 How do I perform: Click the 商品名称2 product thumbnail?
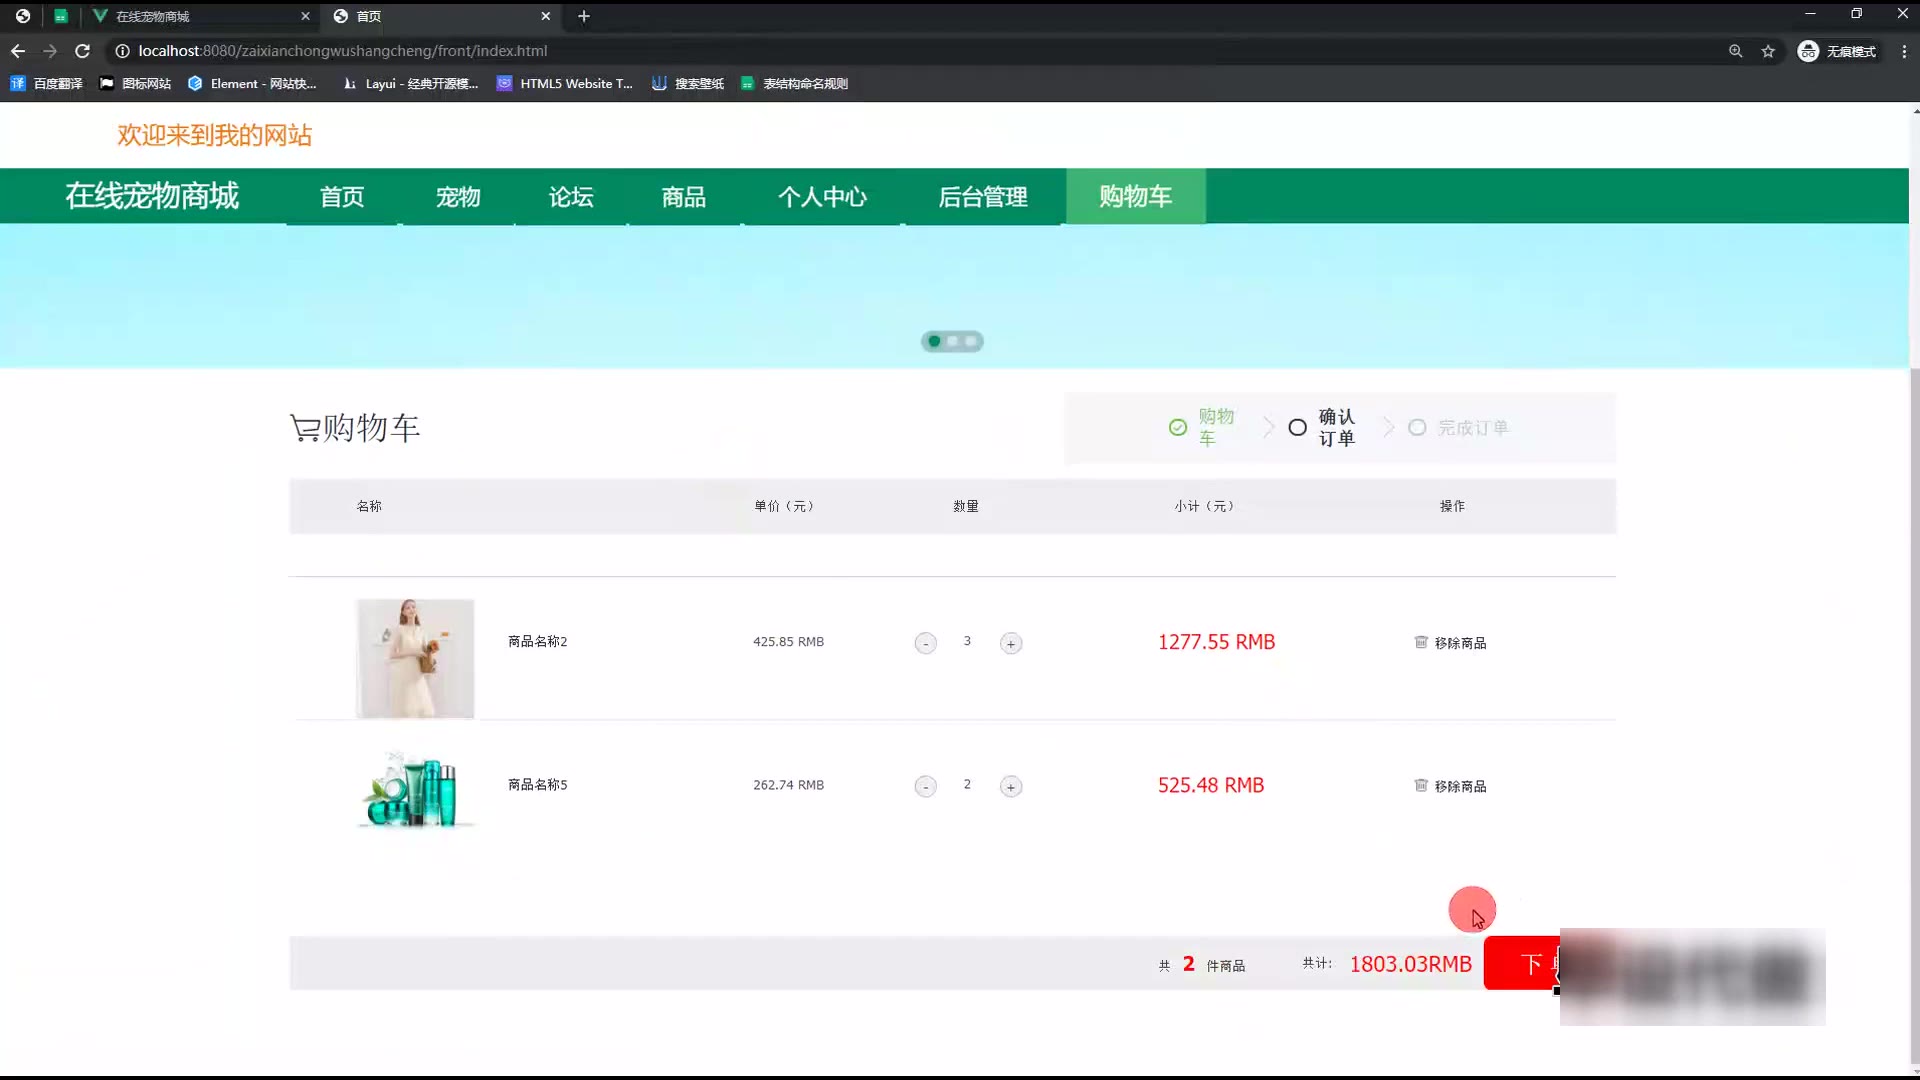(415, 658)
